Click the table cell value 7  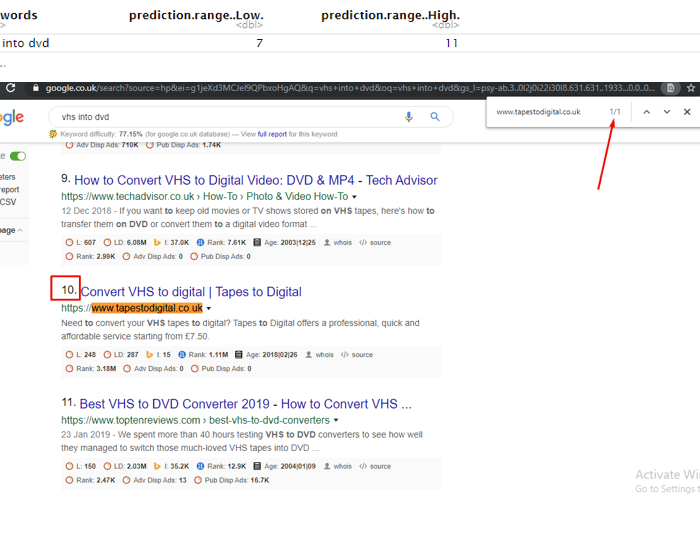(259, 43)
